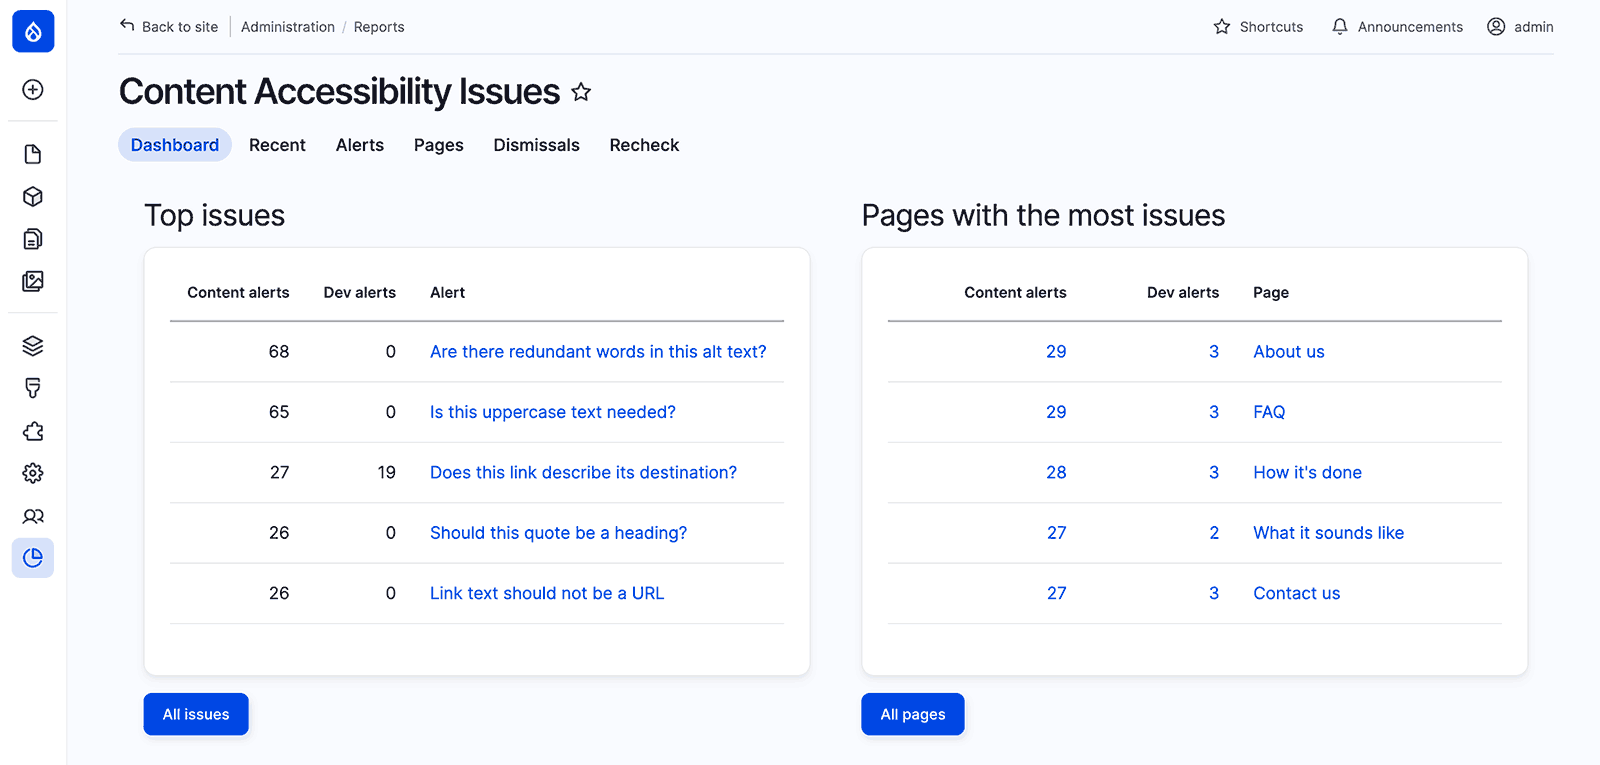Switch to the Alerts tab
The width and height of the screenshot is (1600, 765).
360,145
